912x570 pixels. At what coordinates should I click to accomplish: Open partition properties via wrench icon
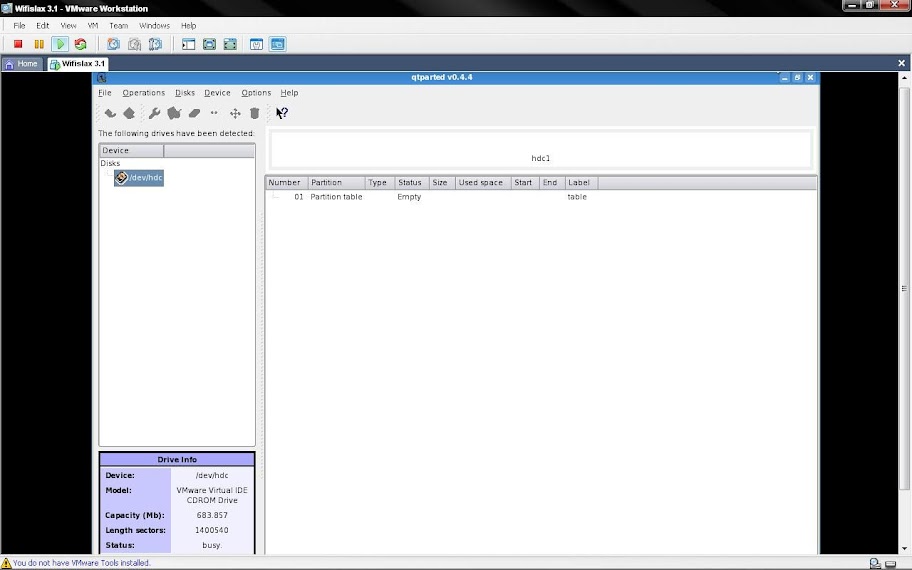pos(154,113)
